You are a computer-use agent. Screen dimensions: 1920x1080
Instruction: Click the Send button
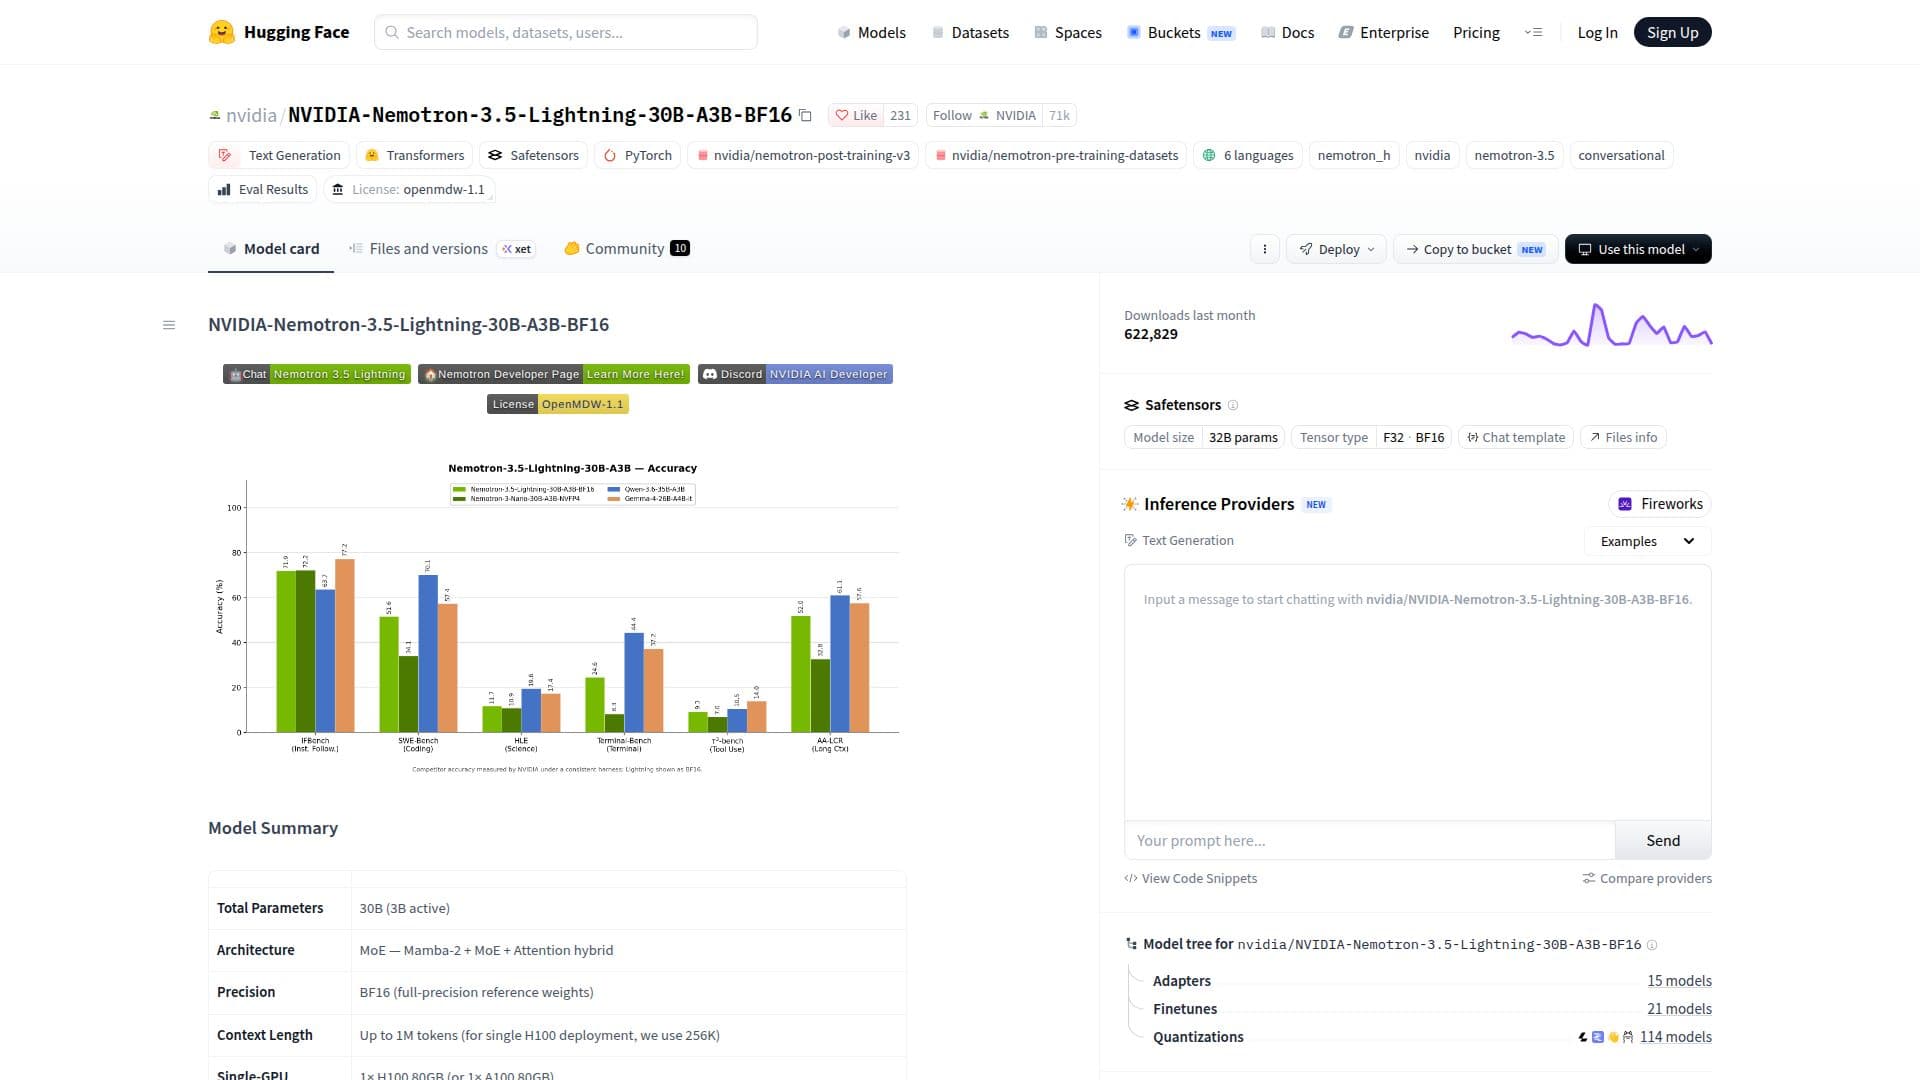[1663, 841]
